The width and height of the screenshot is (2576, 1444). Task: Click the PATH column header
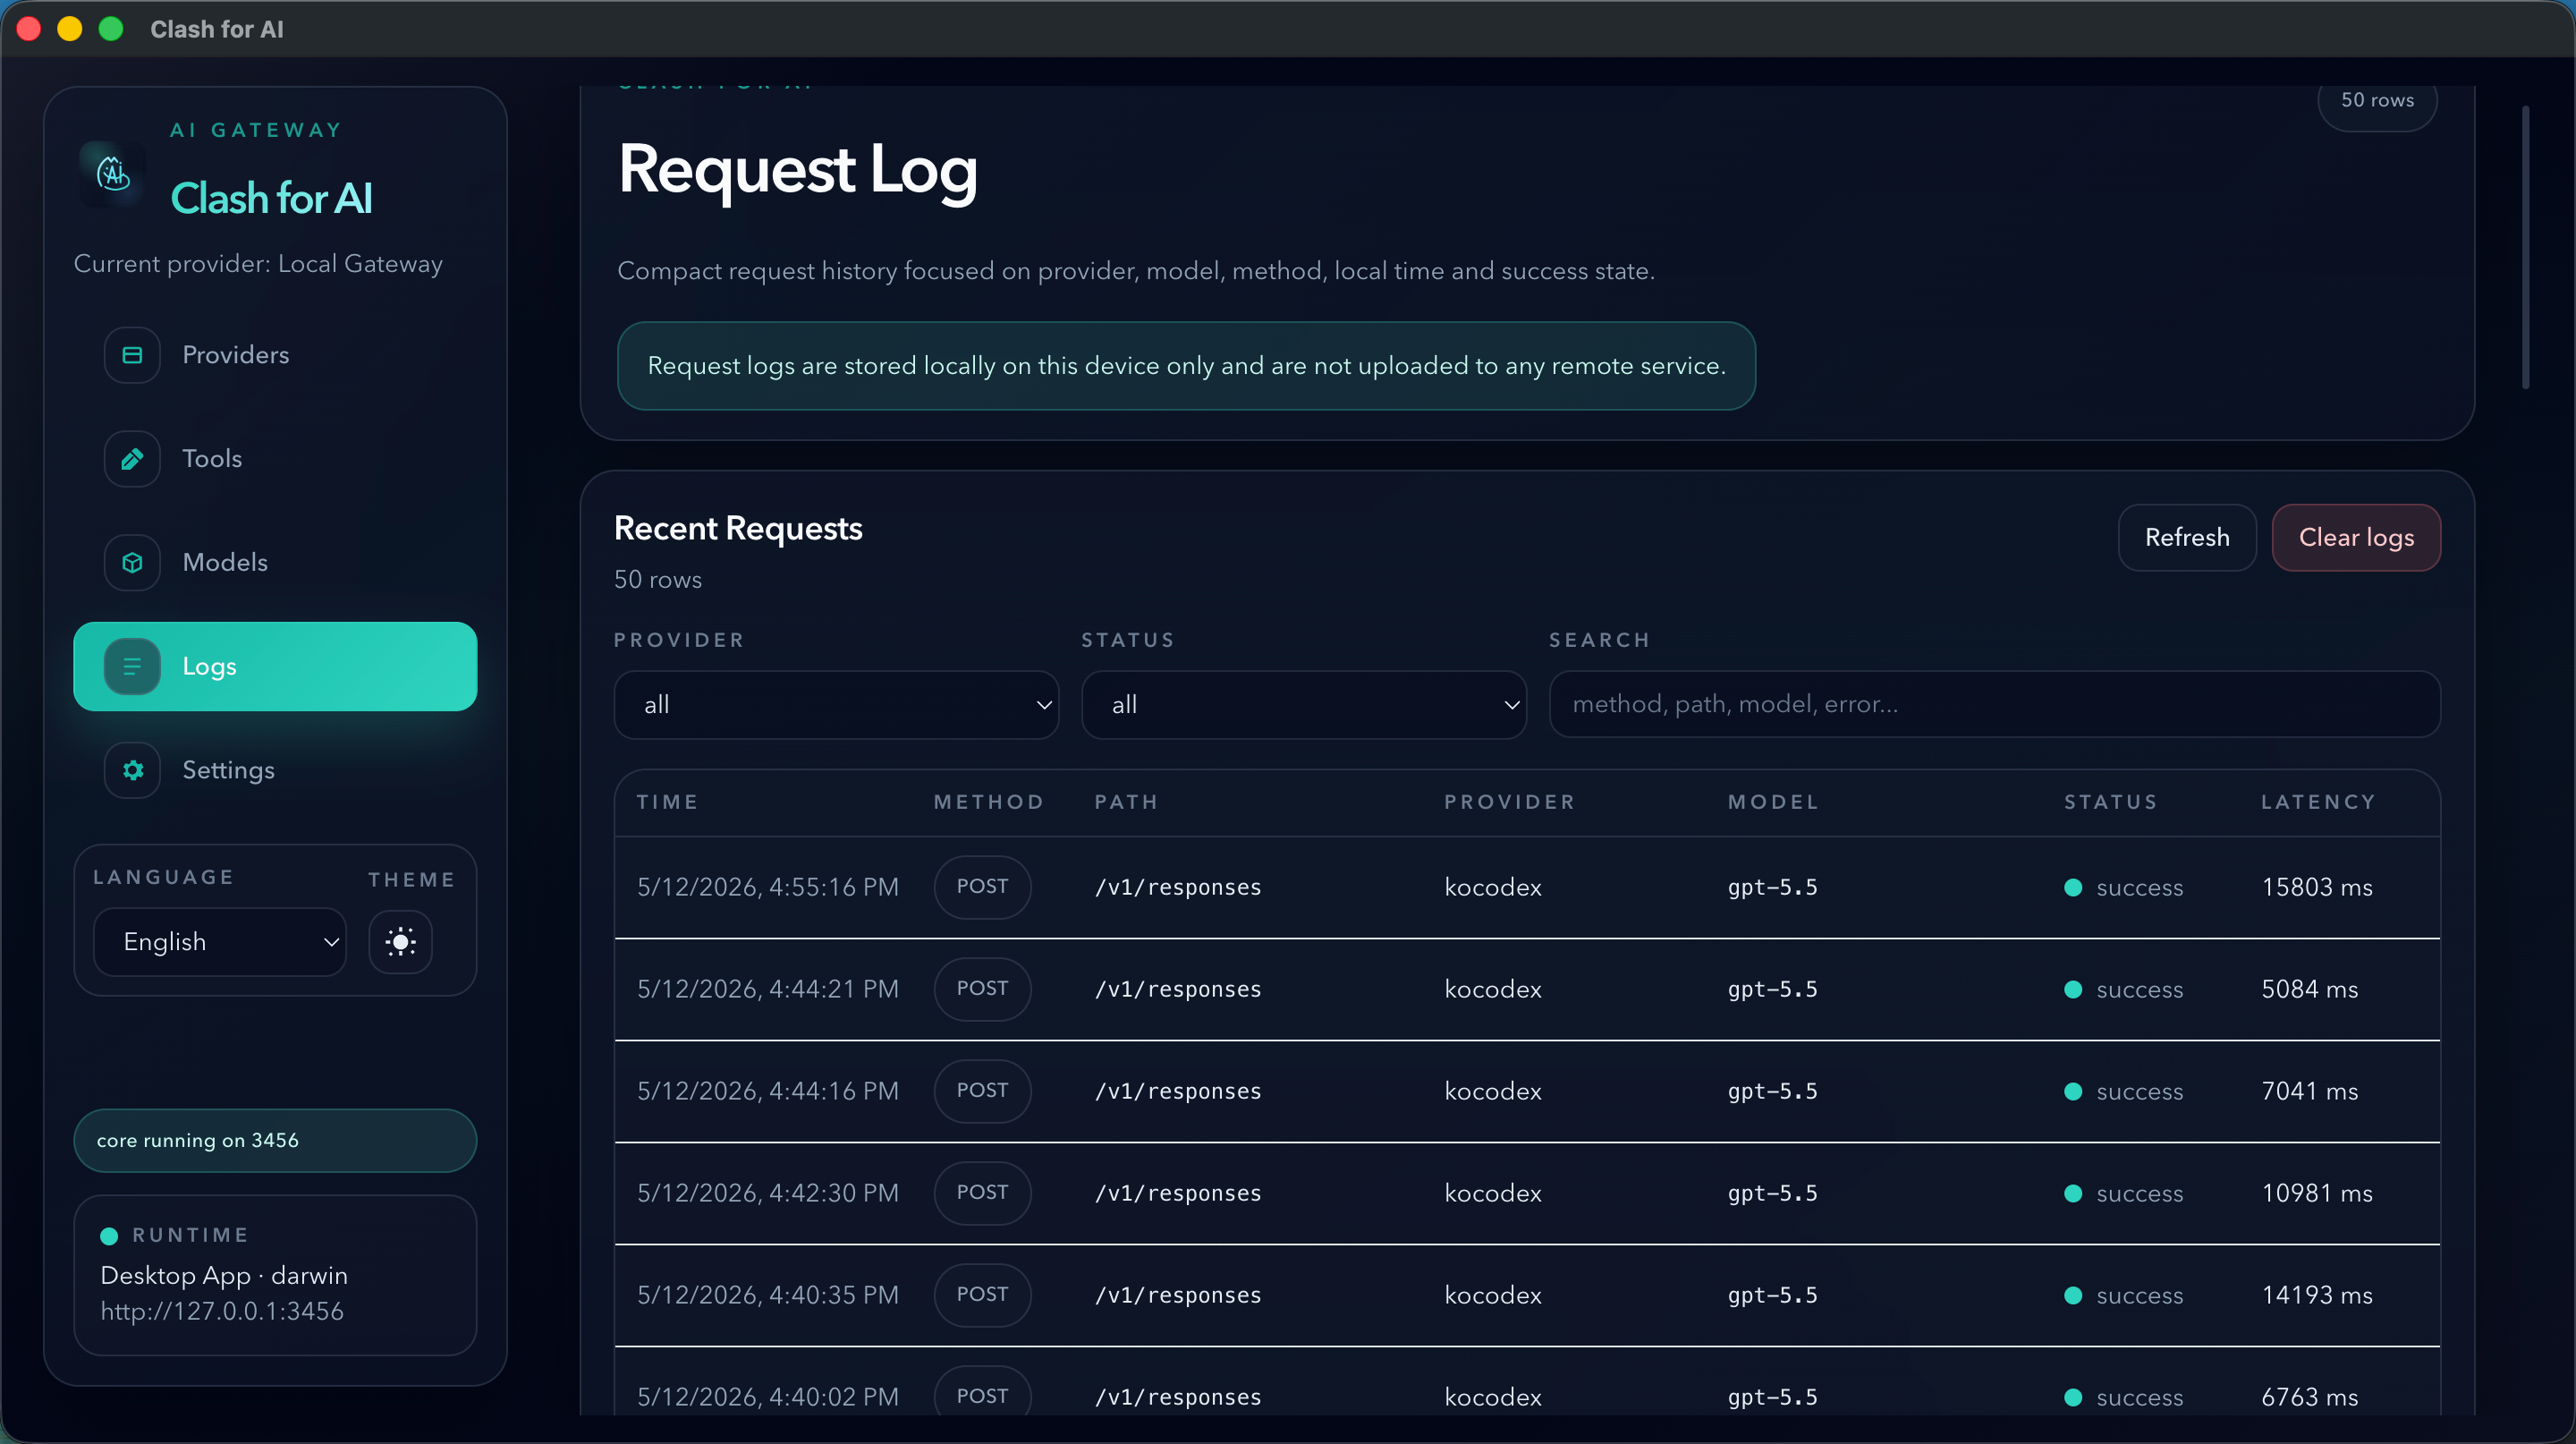pyautogui.click(x=1126, y=802)
